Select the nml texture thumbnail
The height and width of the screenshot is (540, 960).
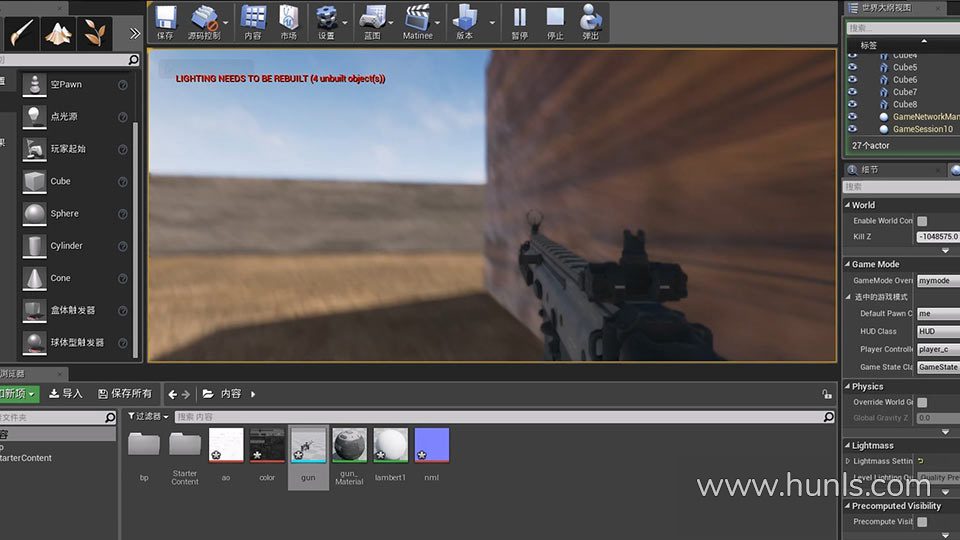click(432, 446)
